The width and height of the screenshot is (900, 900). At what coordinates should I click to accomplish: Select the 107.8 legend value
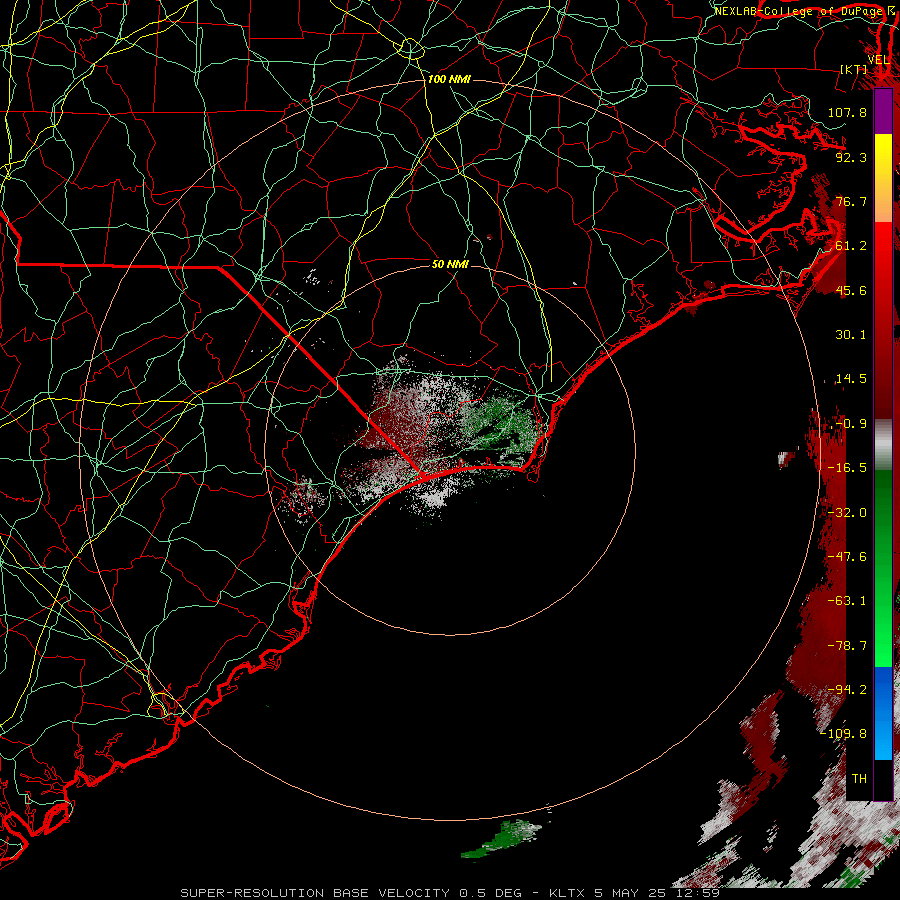(847, 112)
